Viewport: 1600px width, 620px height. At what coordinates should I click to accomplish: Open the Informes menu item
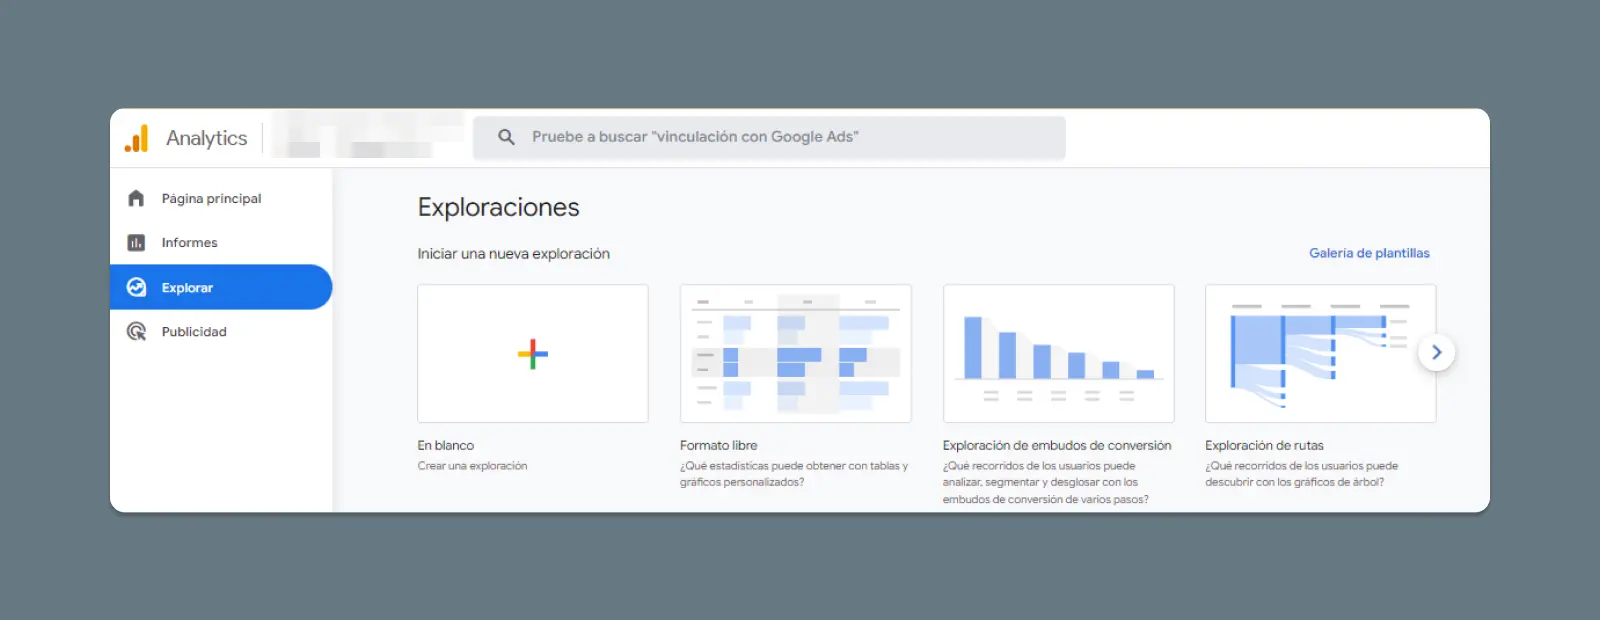click(x=189, y=243)
